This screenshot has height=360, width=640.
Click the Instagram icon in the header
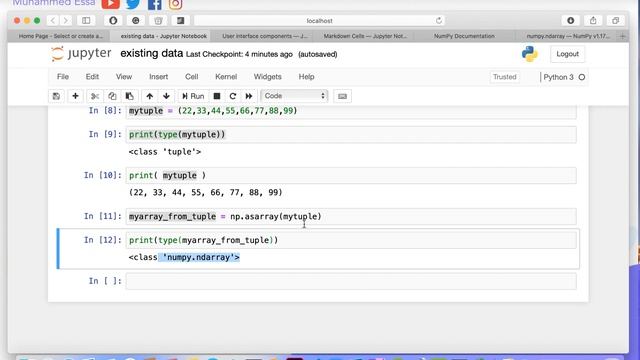176,4
